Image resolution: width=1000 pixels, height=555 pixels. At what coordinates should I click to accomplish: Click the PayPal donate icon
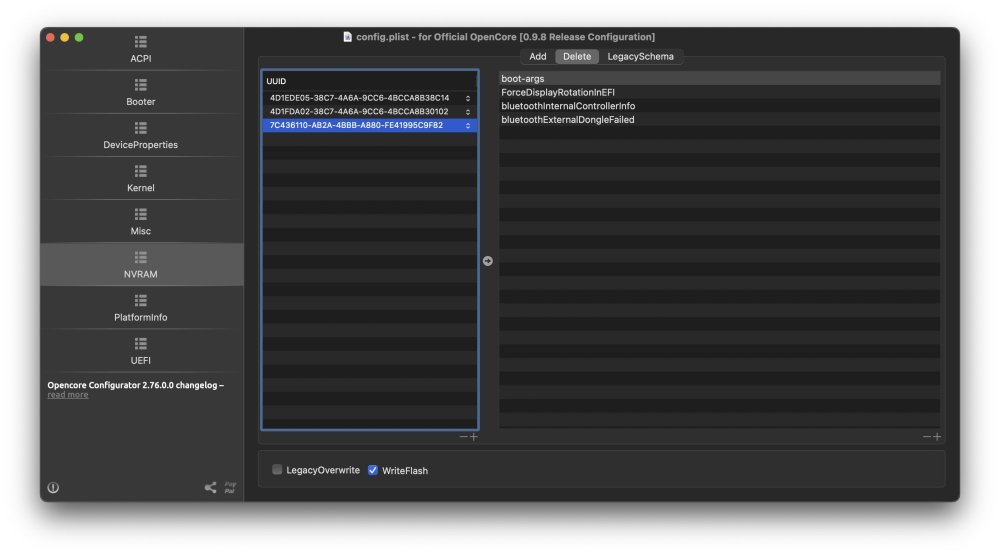(230, 487)
